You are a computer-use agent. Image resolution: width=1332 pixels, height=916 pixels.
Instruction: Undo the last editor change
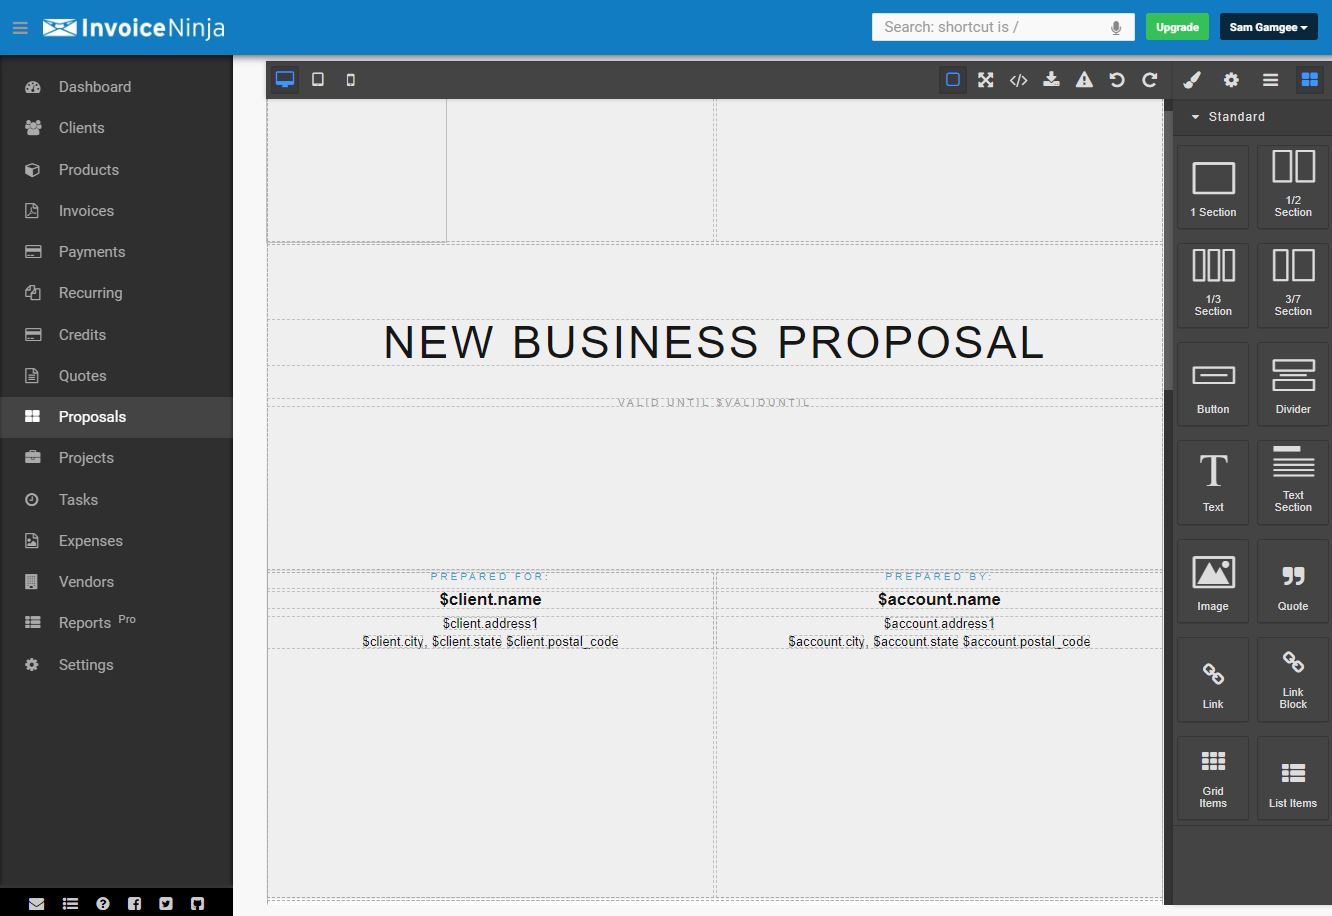tap(1117, 80)
